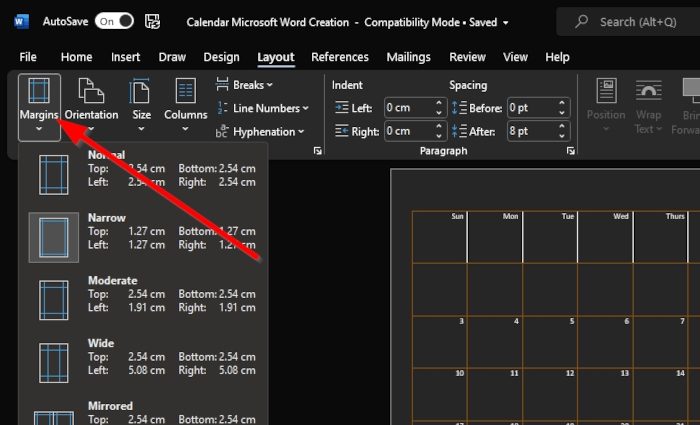The width and height of the screenshot is (700, 425).
Task: Switch to the Draw tab
Action: [172, 57]
